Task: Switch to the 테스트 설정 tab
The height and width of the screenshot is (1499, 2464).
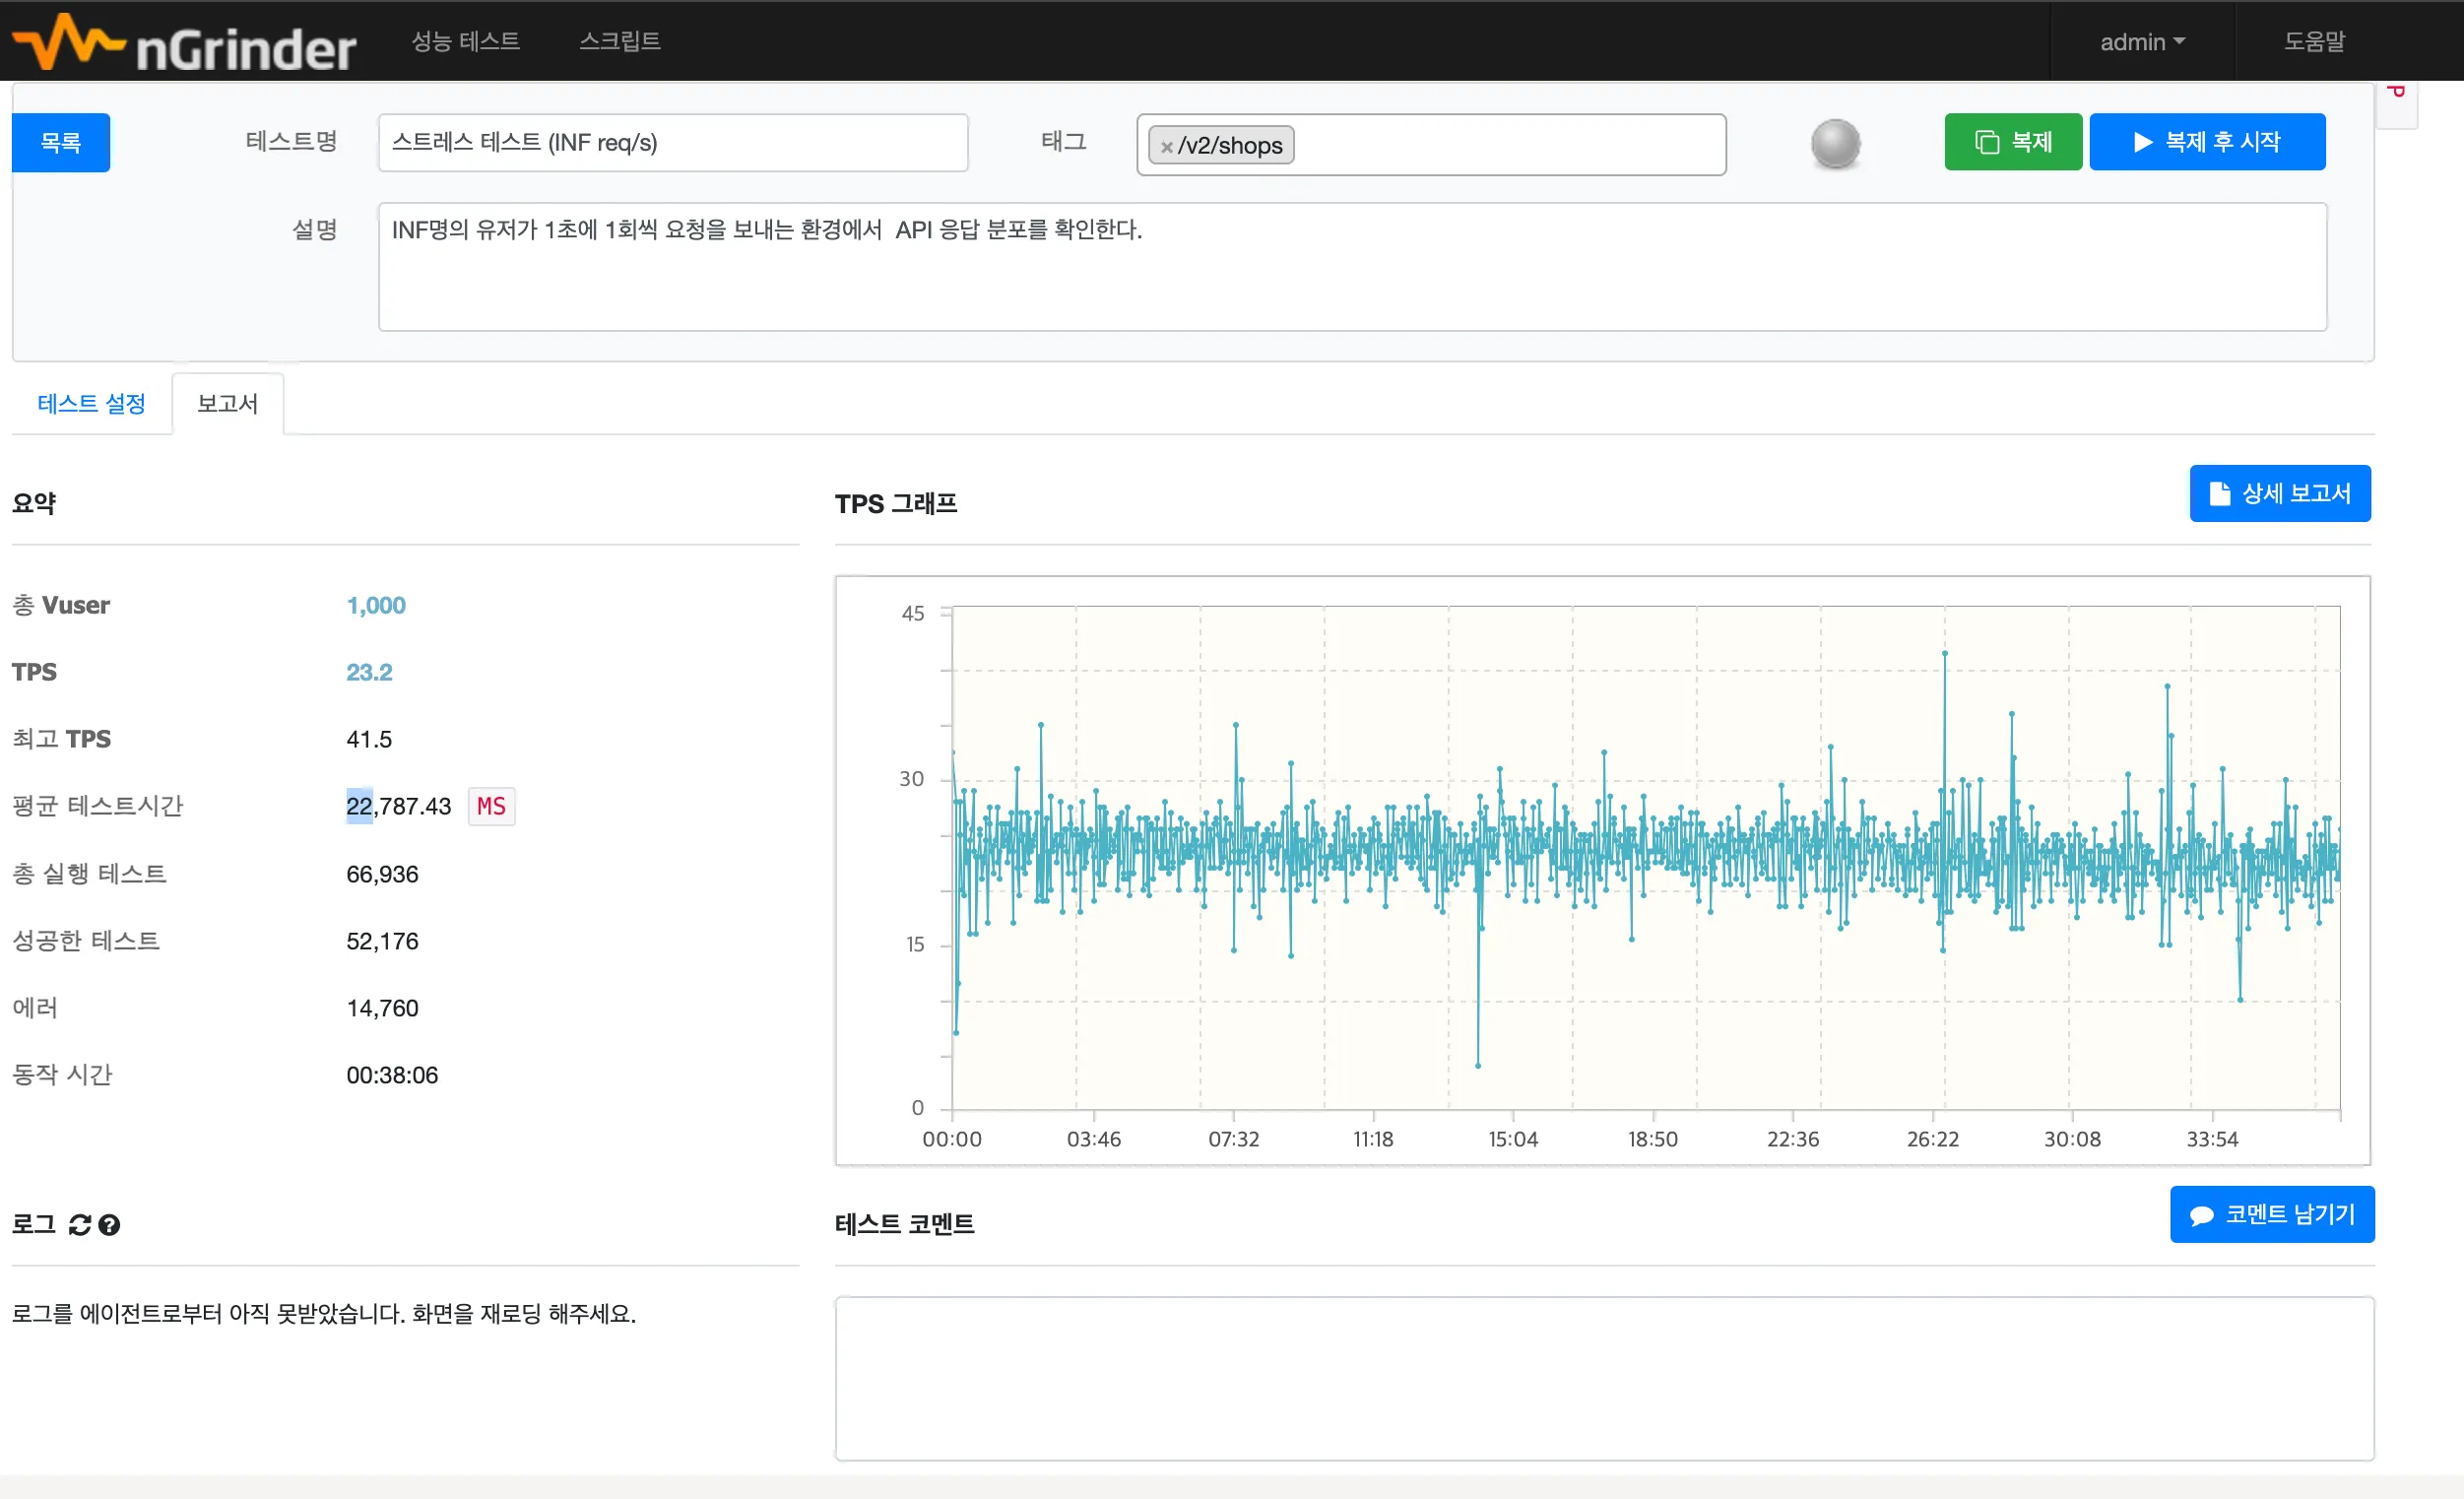Action: click(x=91, y=403)
